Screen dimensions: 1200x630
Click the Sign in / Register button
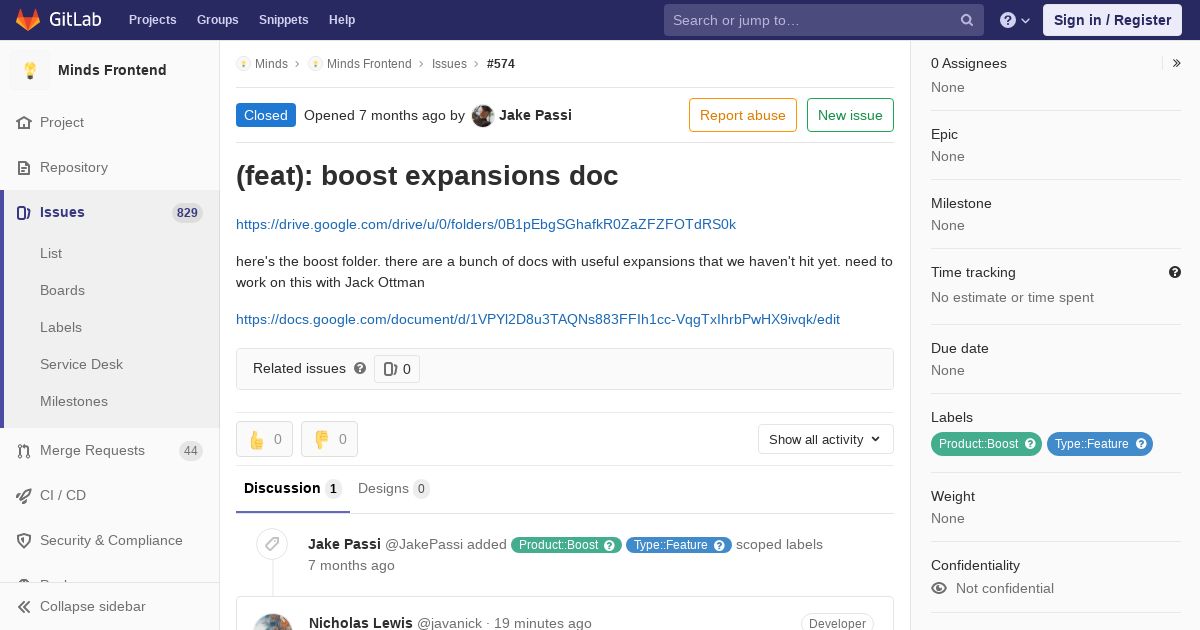[1112, 20]
